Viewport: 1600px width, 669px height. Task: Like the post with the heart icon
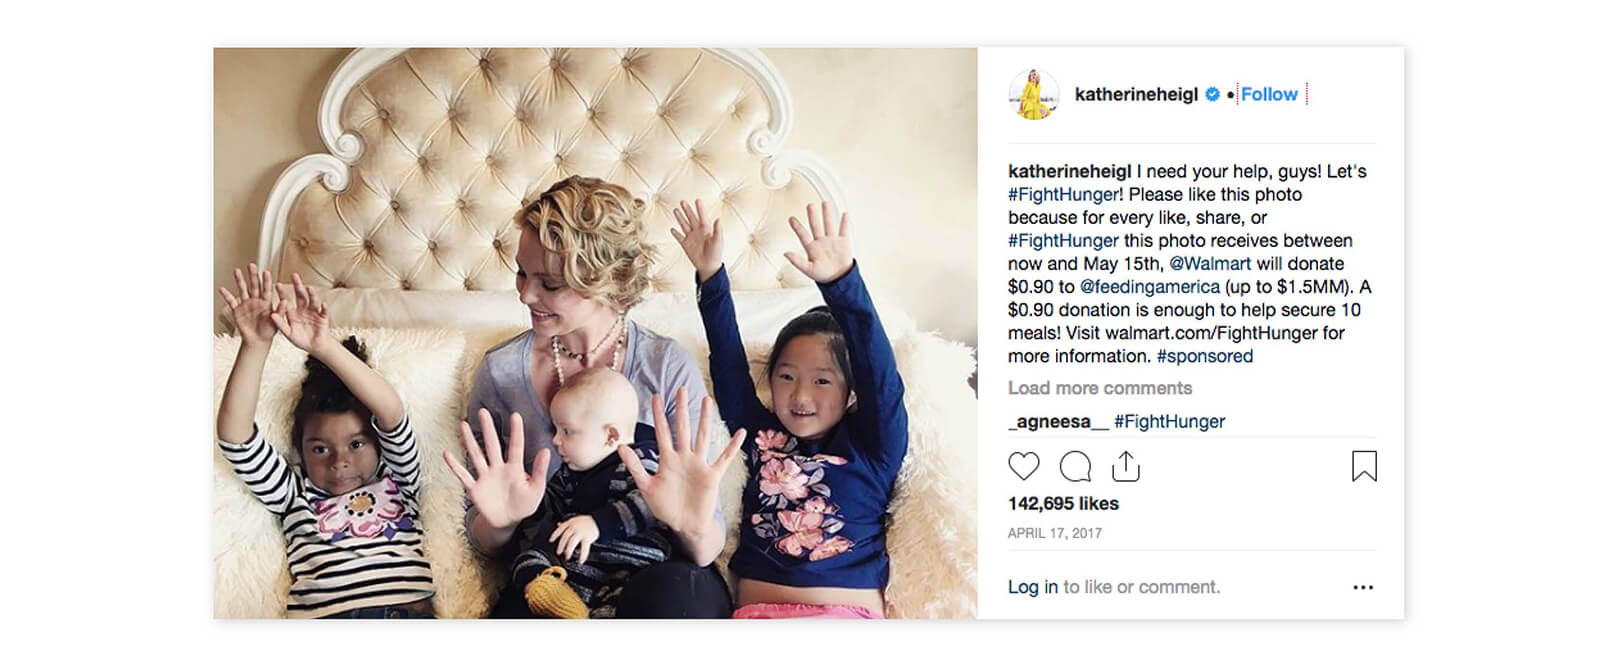coord(1023,467)
